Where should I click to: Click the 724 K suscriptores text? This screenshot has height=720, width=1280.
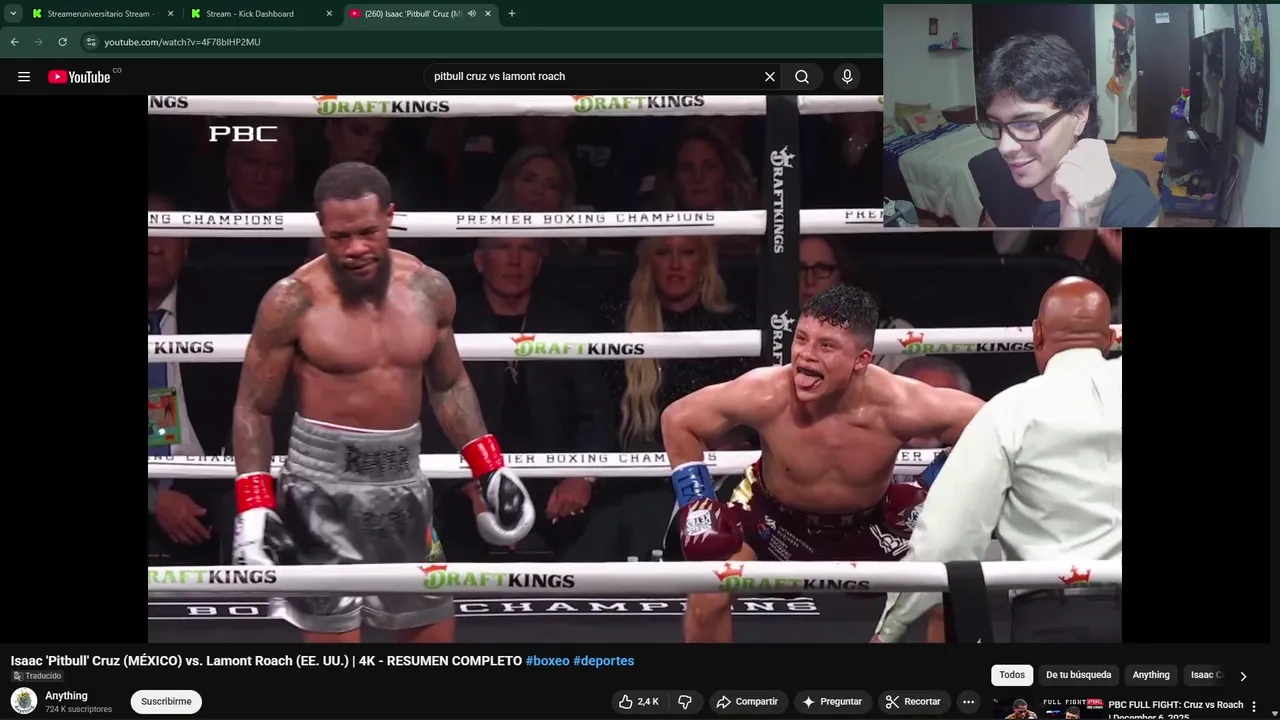click(78, 709)
